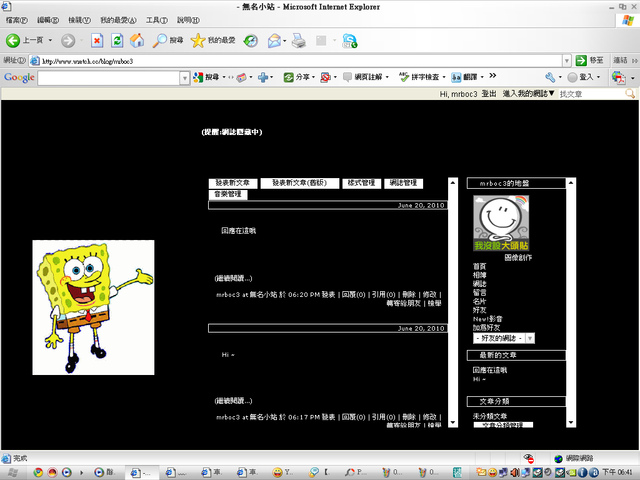Click the Sidewiki page-comment button
The image size is (640, 480).
pos(363,77)
